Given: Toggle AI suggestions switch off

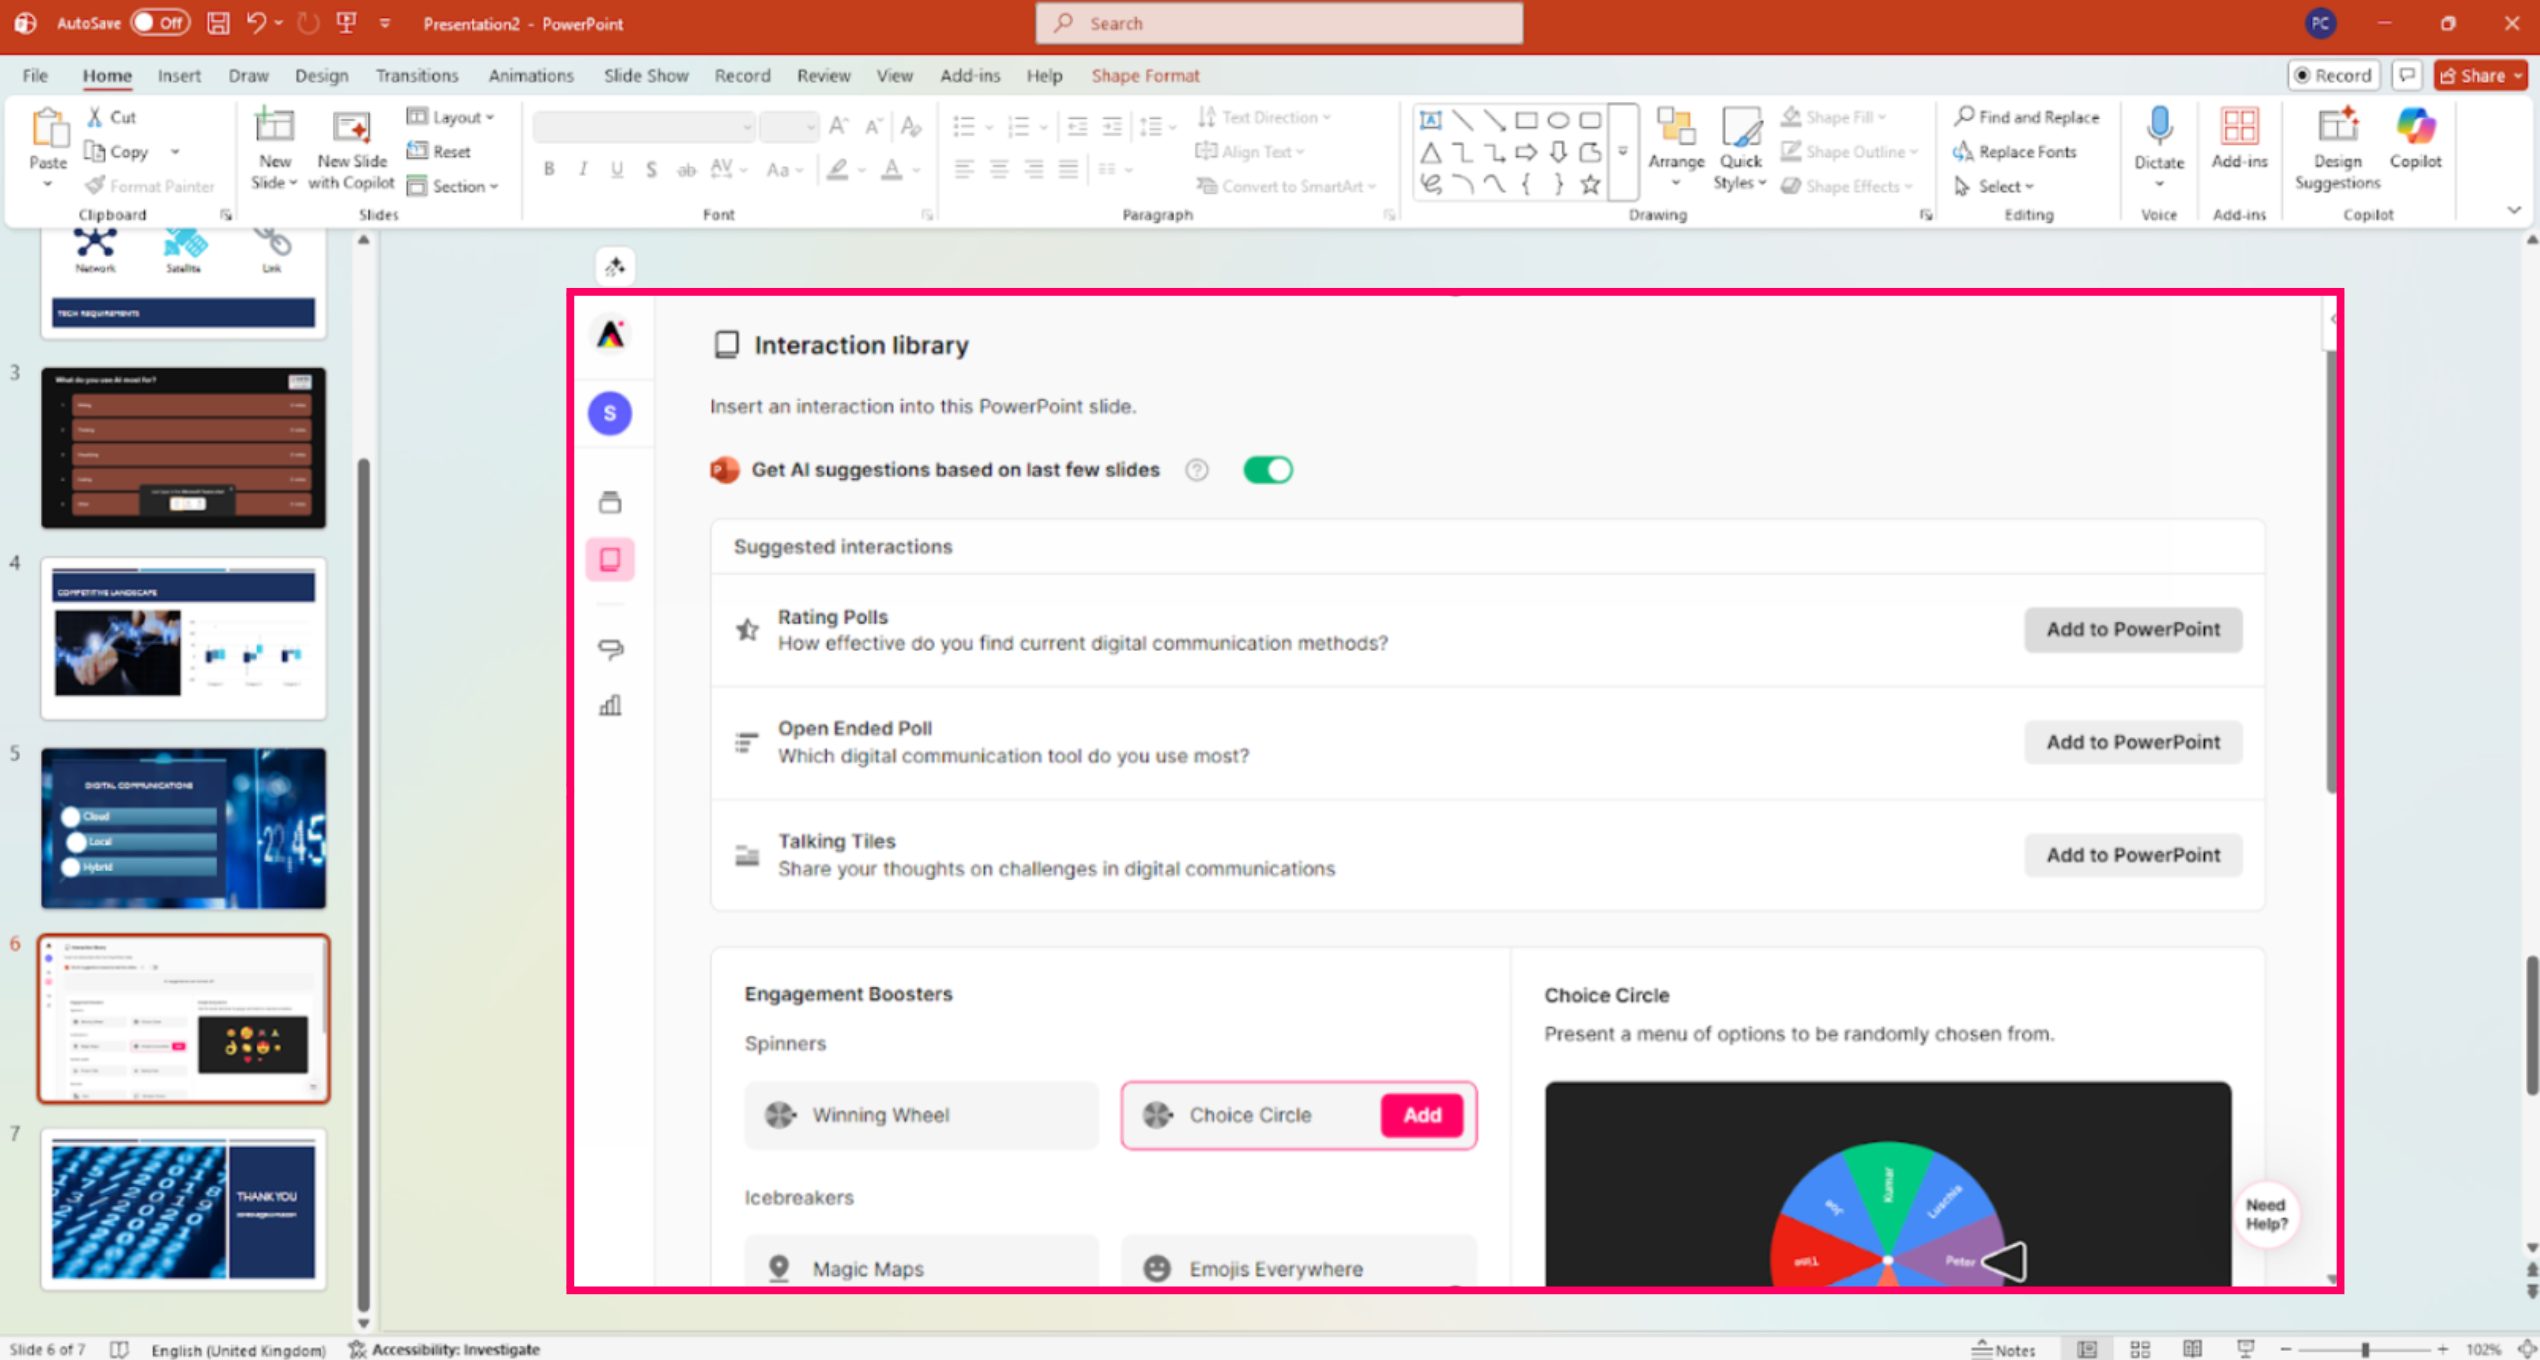Looking at the screenshot, I should point(1268,470).
